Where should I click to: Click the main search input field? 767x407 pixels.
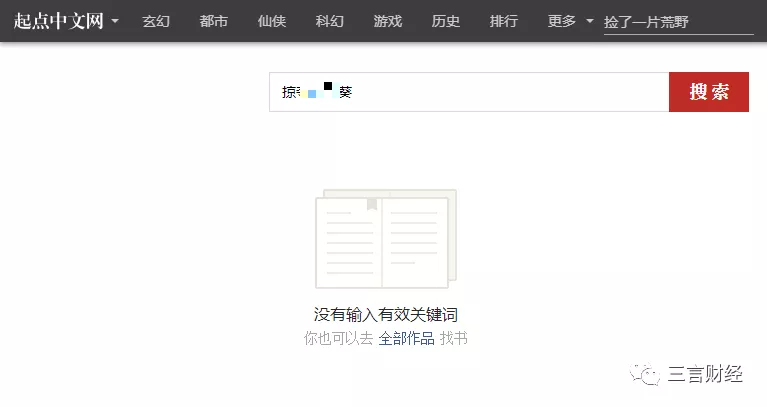click(x=469, y=92)
